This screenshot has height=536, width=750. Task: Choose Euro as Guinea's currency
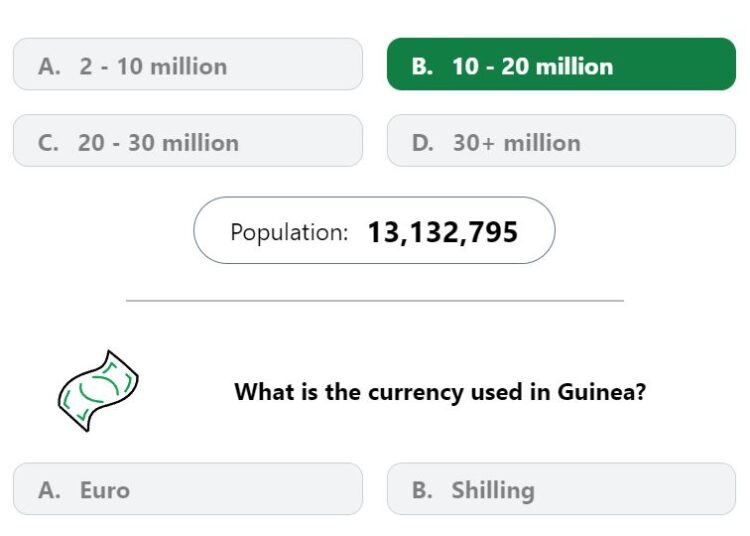click(x=188, y=489)
